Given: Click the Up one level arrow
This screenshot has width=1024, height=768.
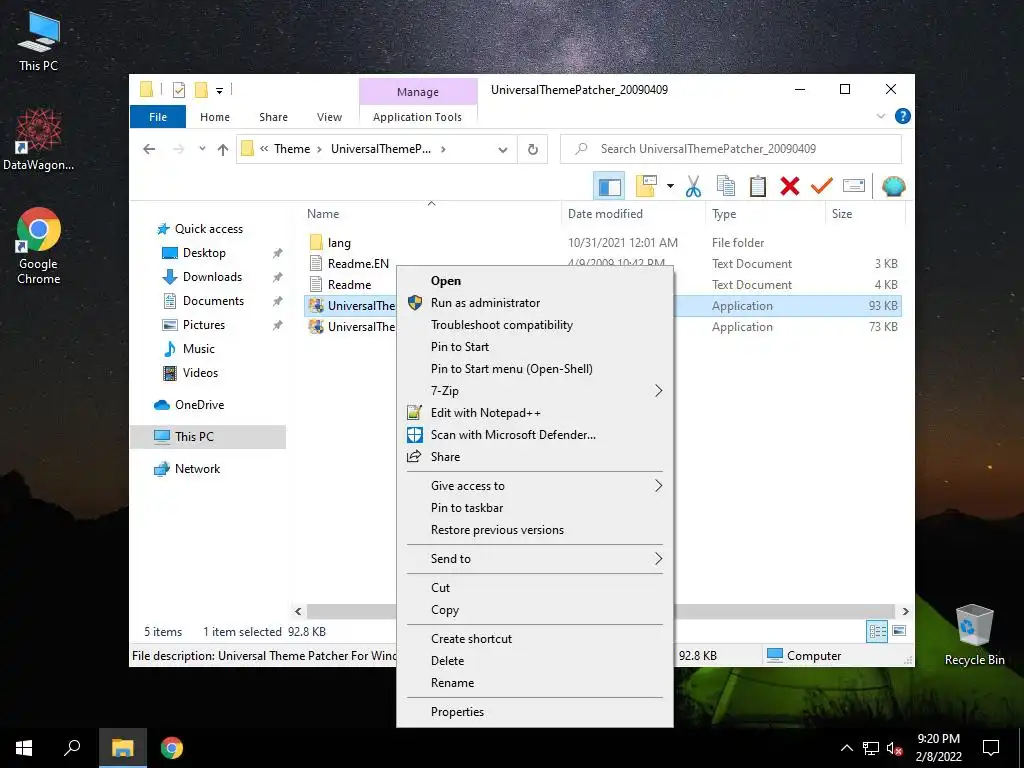Looking at the screenshot, I should click(x=223, y=150).
